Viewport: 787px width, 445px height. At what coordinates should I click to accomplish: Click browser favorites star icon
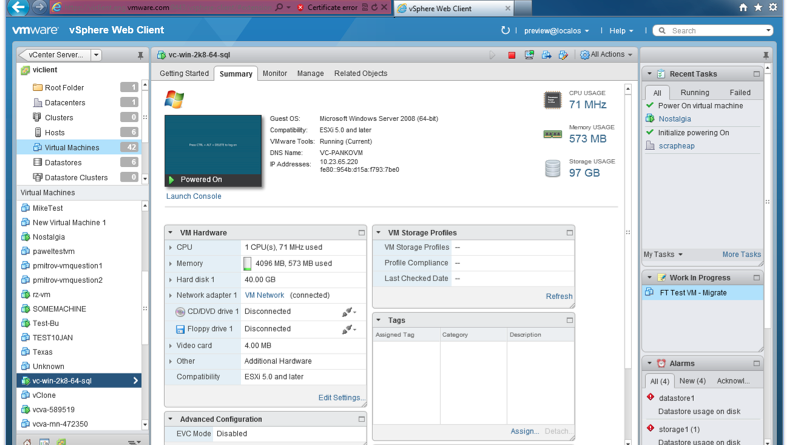tap(758, 7)
